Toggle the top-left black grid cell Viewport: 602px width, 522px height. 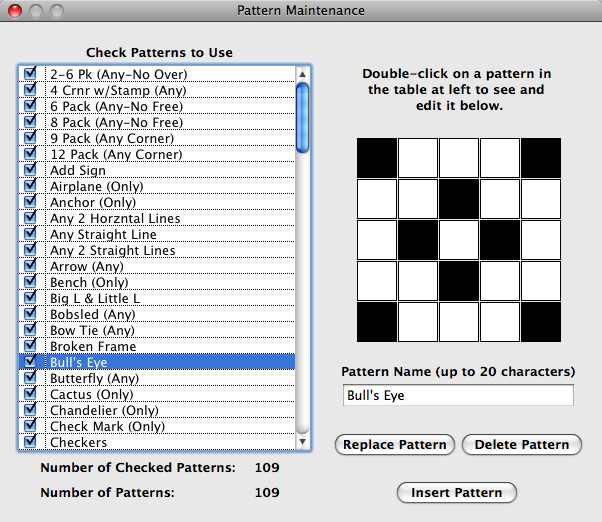coord(376,157)
